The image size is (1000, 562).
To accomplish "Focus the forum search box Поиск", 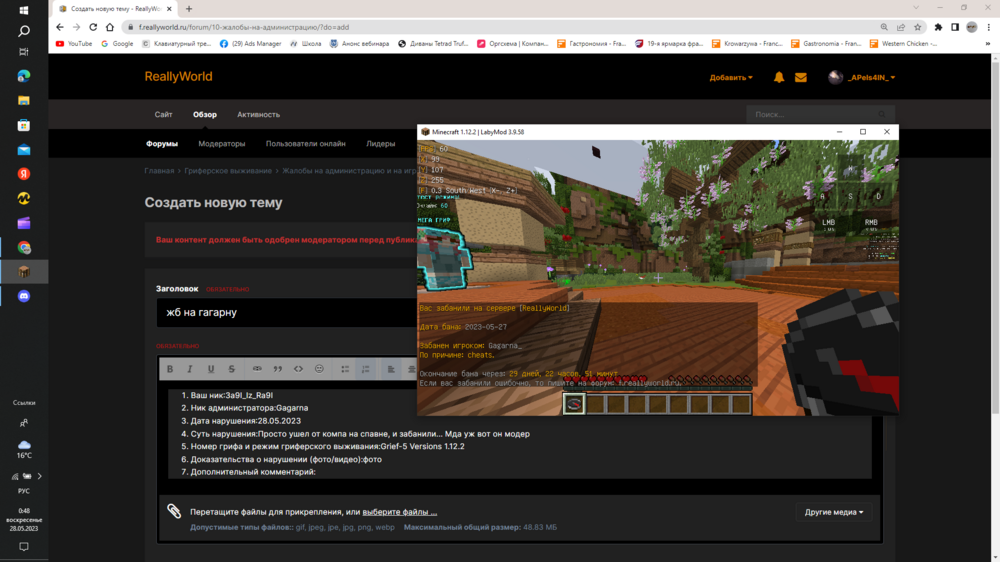I will tap(820, 114).
